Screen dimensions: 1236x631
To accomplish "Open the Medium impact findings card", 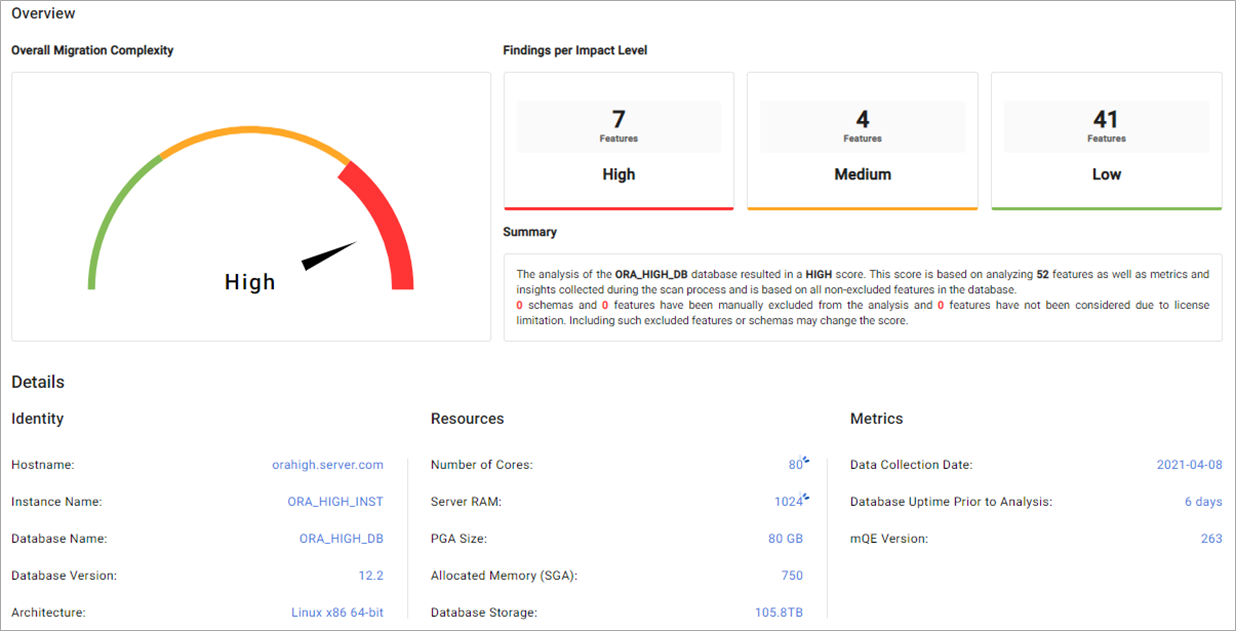I will (x=862, y=141).
